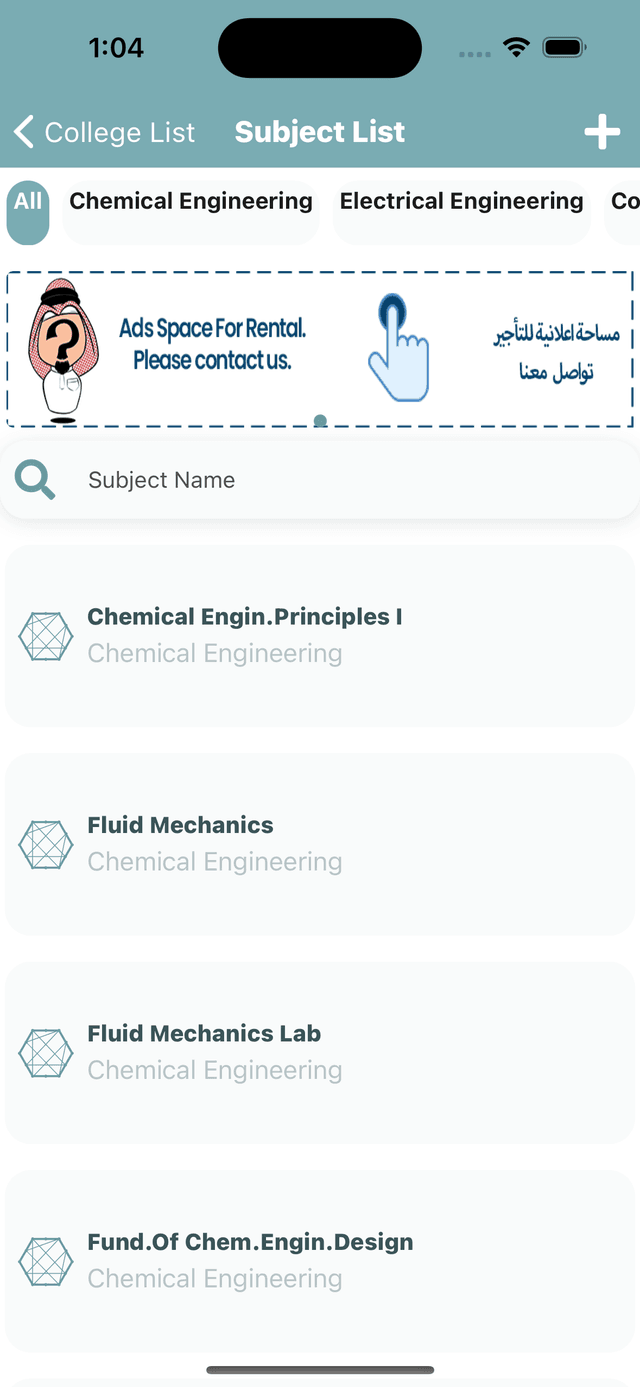
Task: Tap the ad banner page indicator dot
Action: coord(320,421)
